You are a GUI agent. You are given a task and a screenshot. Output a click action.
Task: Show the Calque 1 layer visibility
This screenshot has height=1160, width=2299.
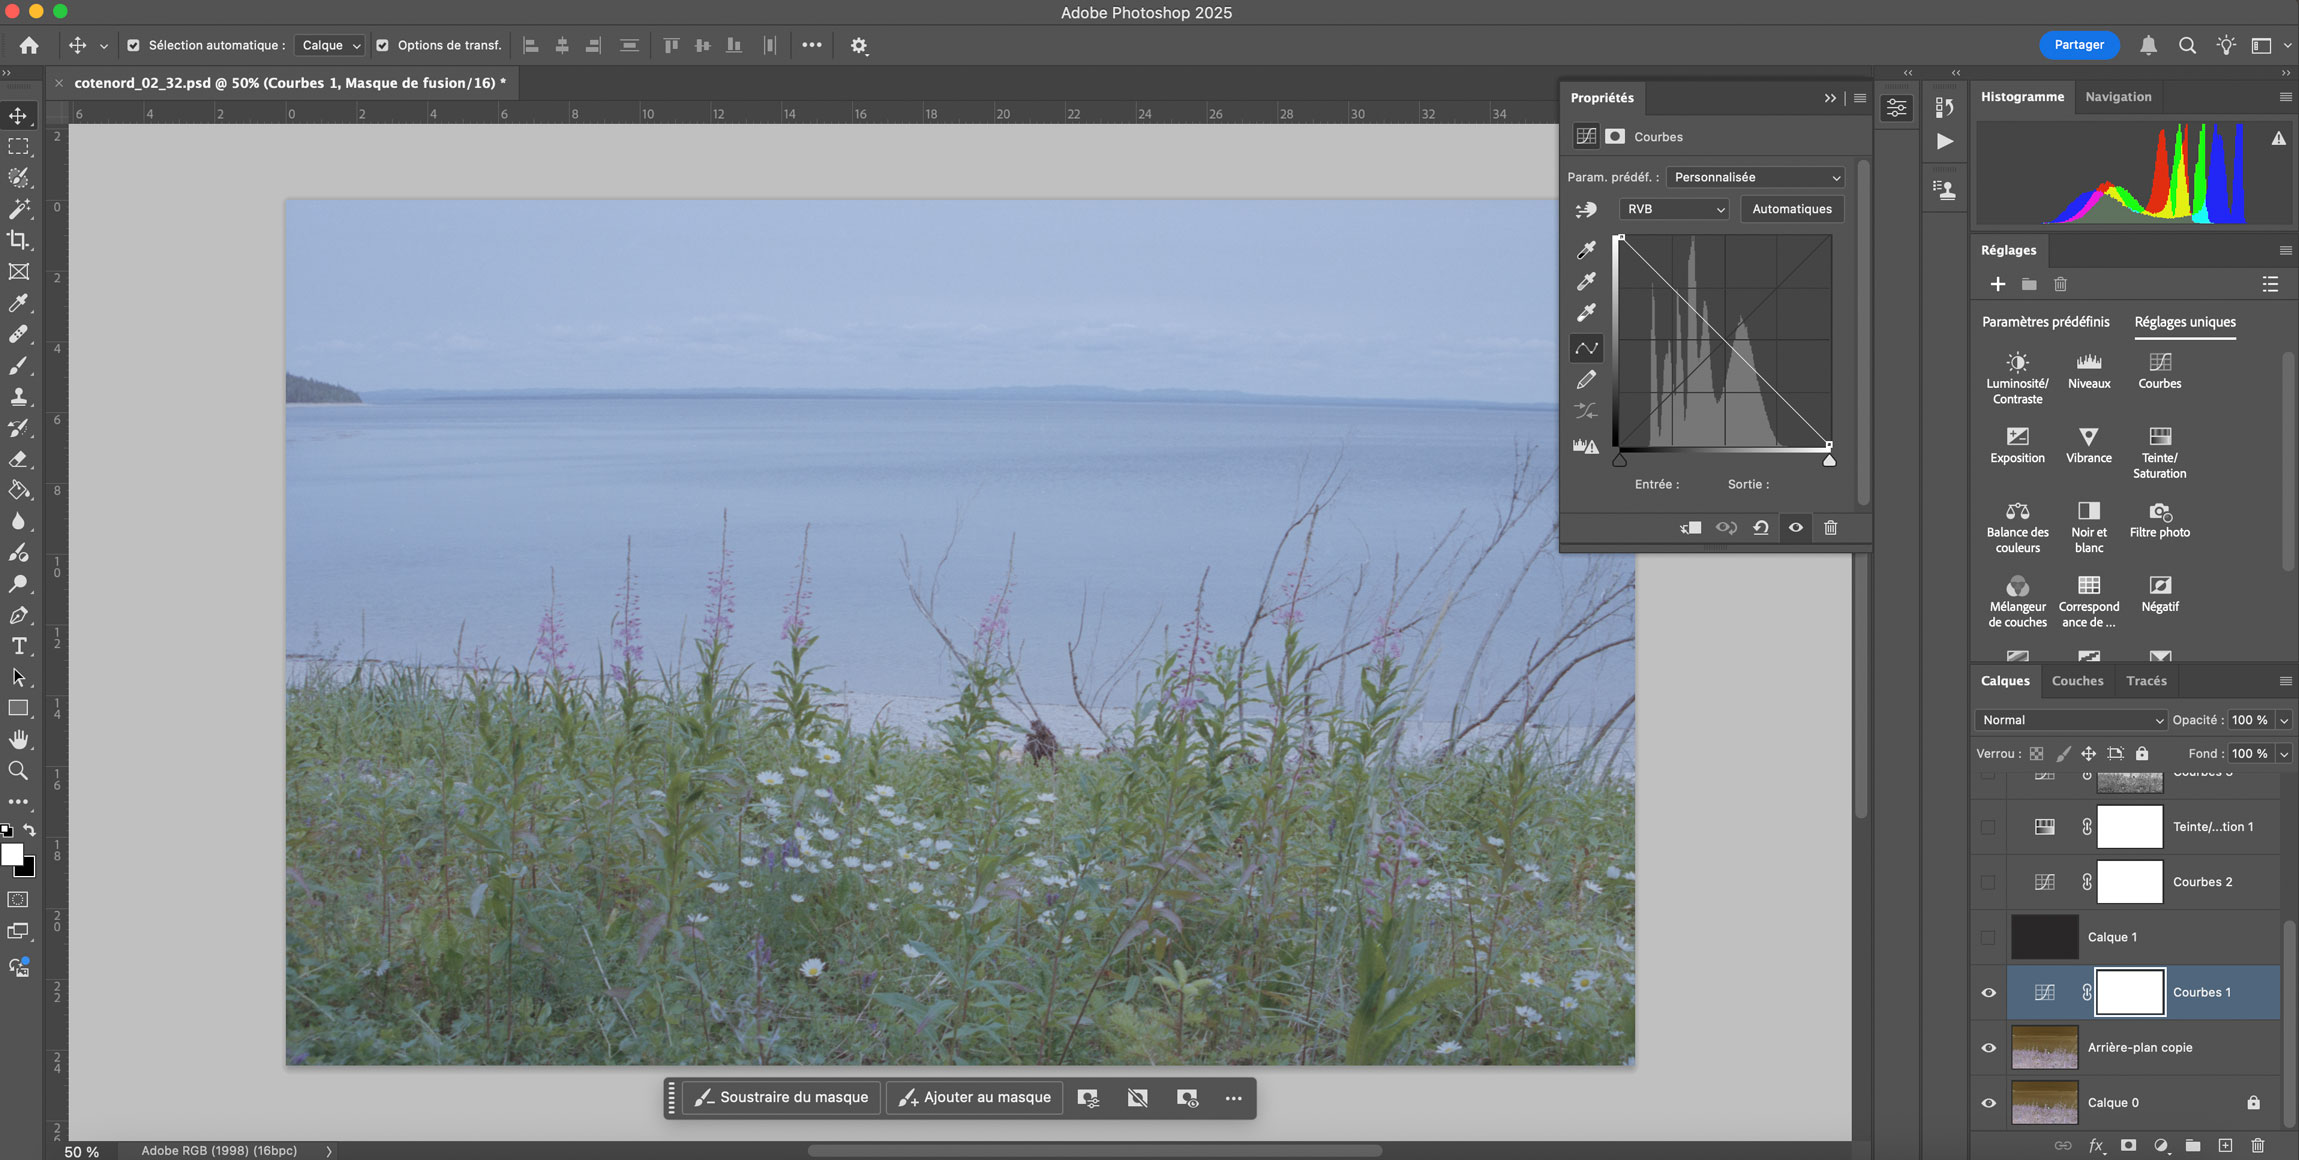pos(1988,937)
